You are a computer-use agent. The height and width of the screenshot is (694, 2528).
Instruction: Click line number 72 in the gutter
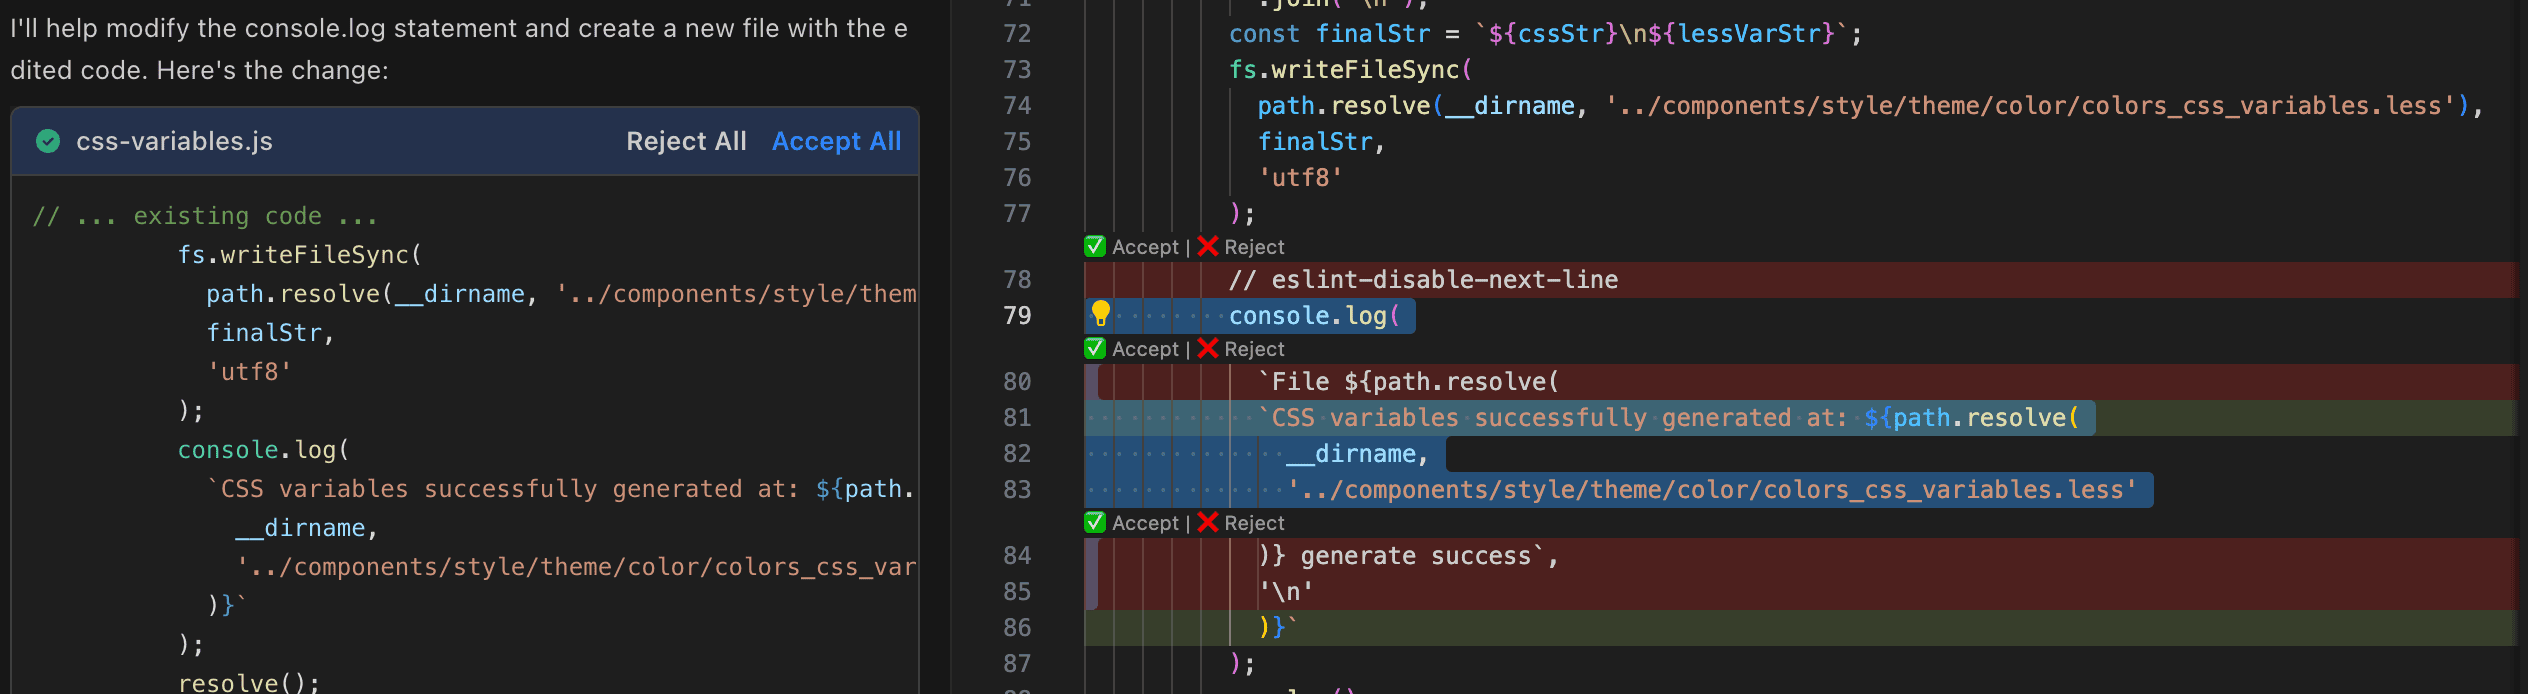(x=1017, y=34)
